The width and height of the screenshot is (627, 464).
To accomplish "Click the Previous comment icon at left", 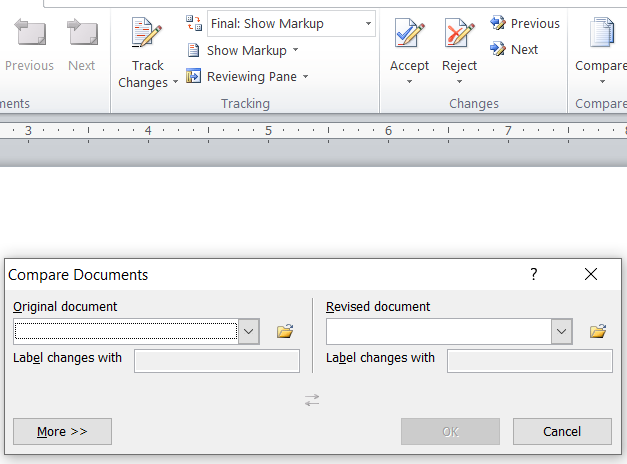I will (29, 35).
